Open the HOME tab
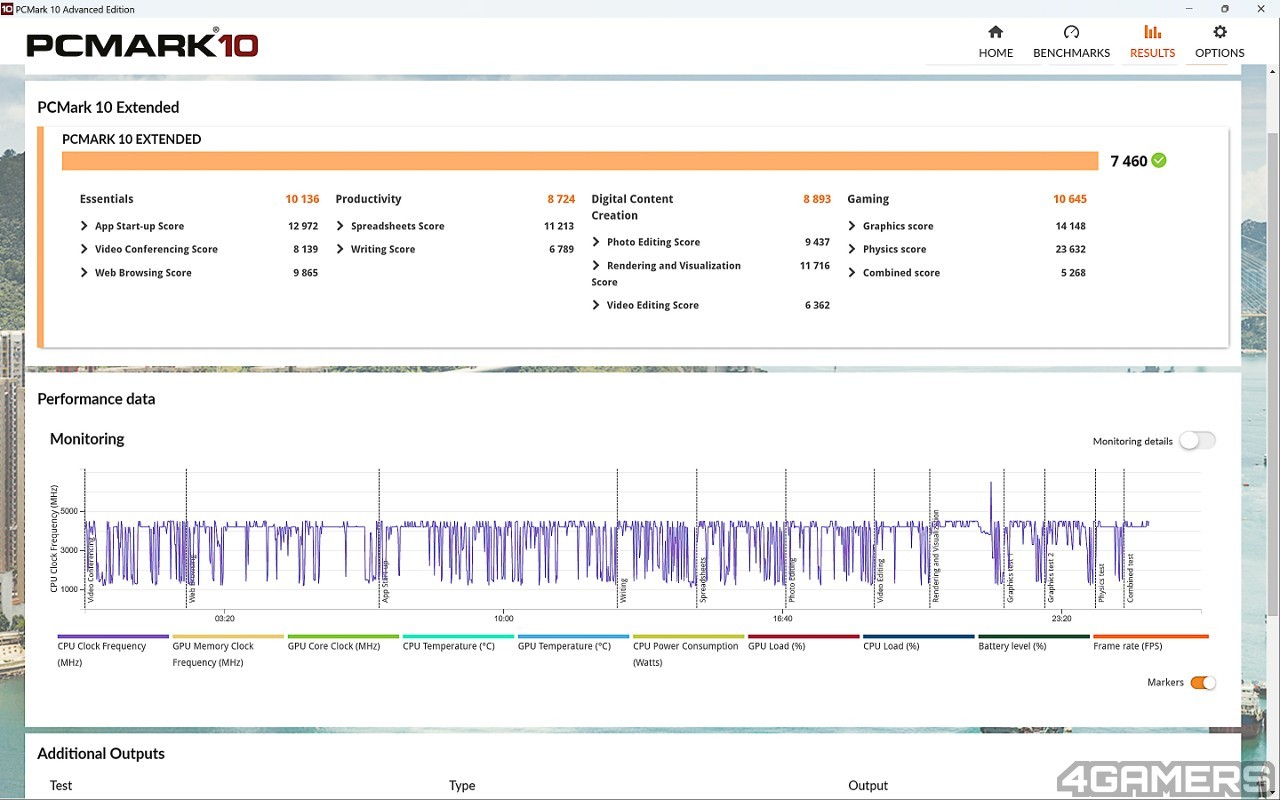Viewport: 1280px width, 800px height. click(996, 42)
